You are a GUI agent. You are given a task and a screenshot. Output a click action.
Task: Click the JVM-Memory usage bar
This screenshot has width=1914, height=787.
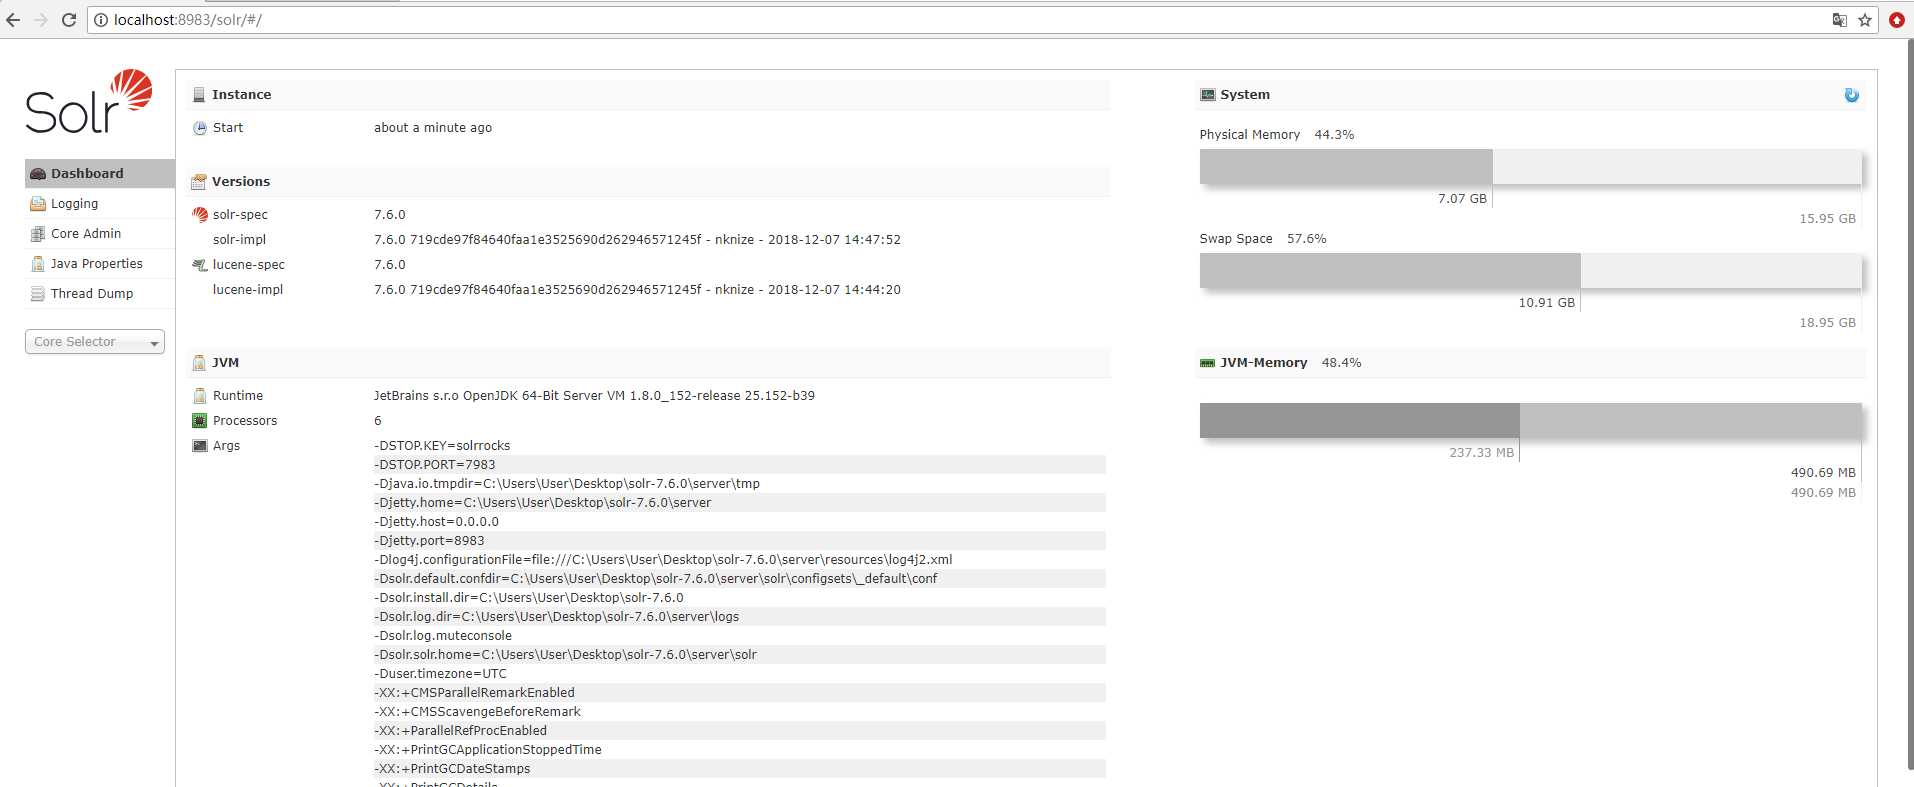(1530, 420)
